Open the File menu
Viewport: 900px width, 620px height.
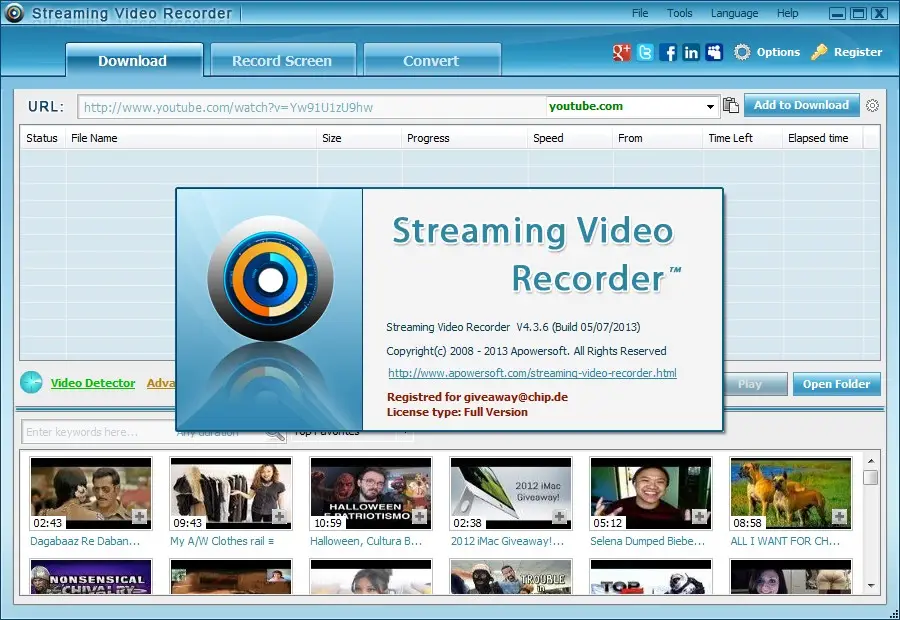coord(640,13)
